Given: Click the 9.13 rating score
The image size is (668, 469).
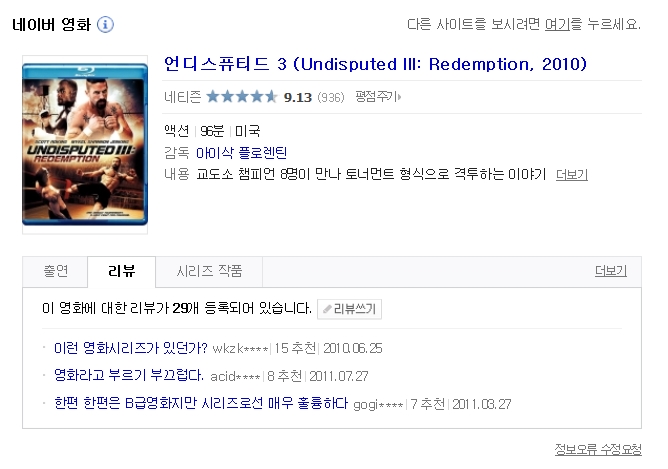Looking at the screenshot, I should point(298,98).
